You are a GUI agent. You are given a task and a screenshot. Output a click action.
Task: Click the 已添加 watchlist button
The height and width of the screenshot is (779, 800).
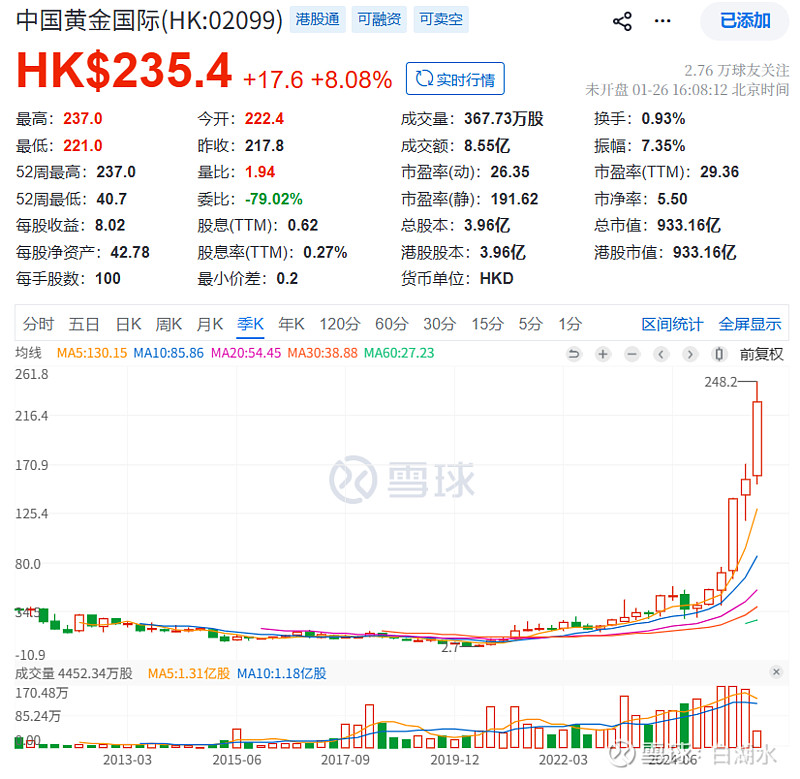tap(744, 21)
